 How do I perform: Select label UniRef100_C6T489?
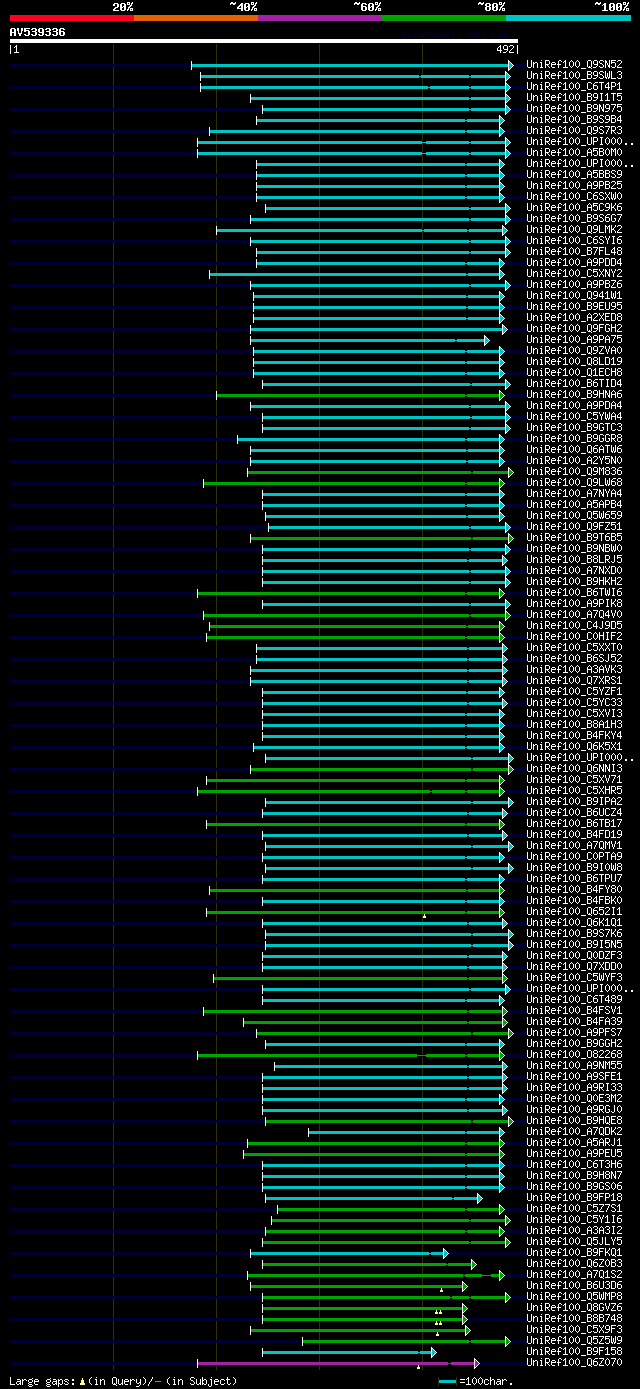coord(574,999)
